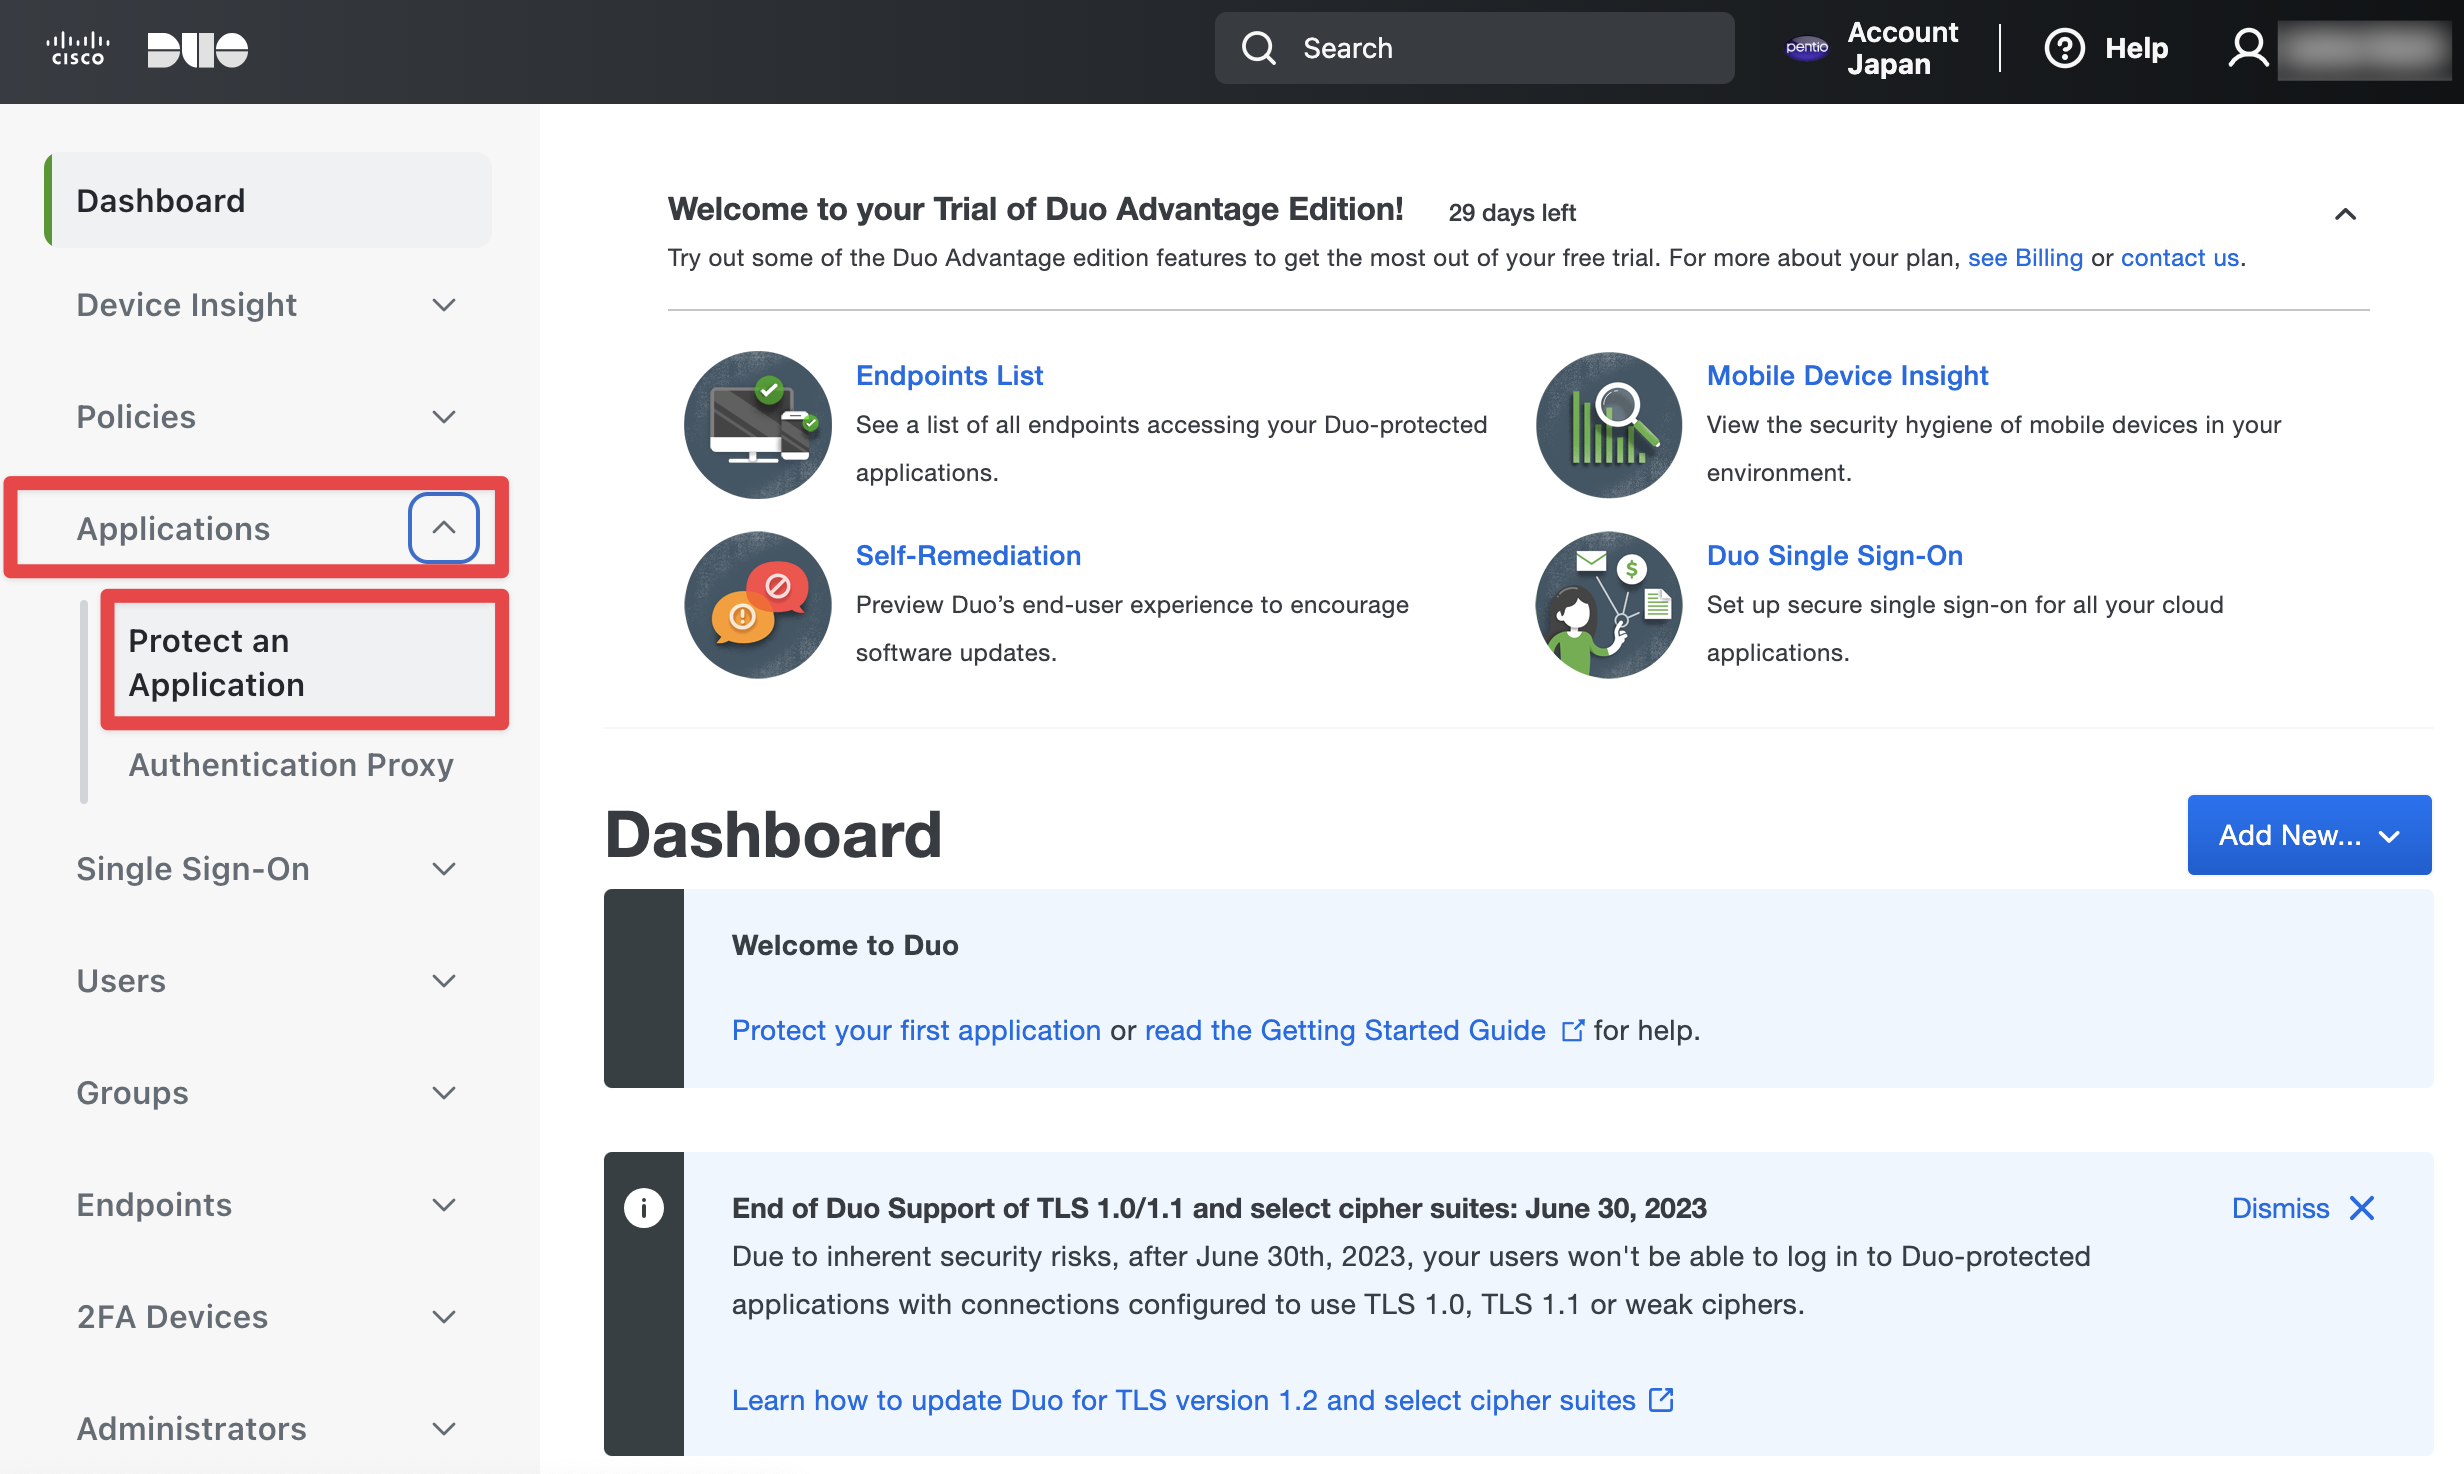Open the Mobile Device Insight link
2464x1474 pixels.
(1847, 375)
